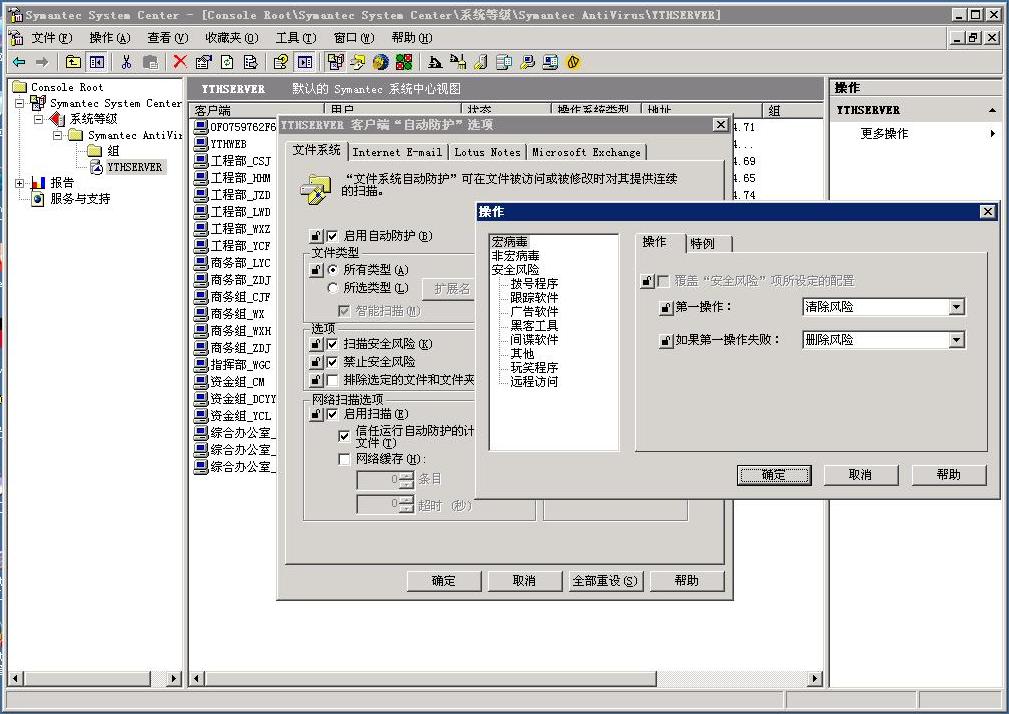Open the 文件(F) menu
1009x714 pixels.
[x=52, y=38]
